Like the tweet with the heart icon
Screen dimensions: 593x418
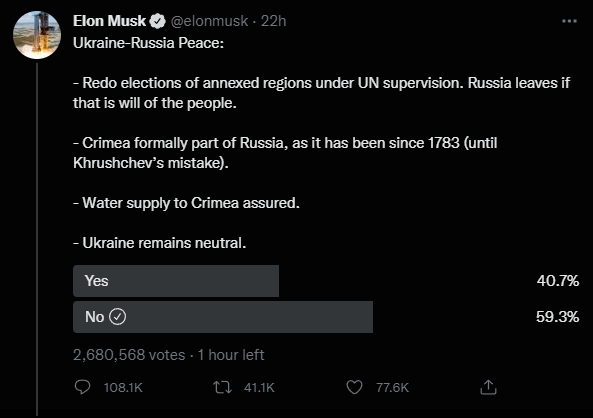(354, 387)
